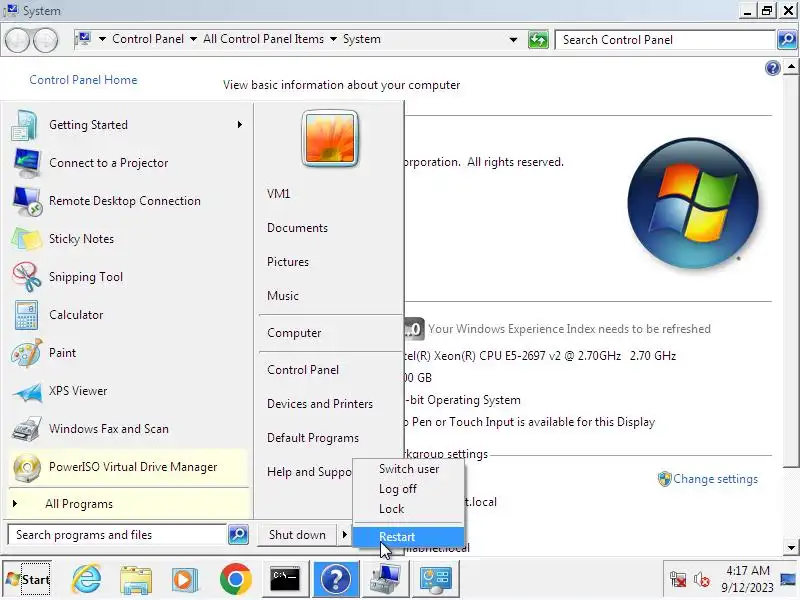Open Windows Explorer folder on taskbar

136,579
